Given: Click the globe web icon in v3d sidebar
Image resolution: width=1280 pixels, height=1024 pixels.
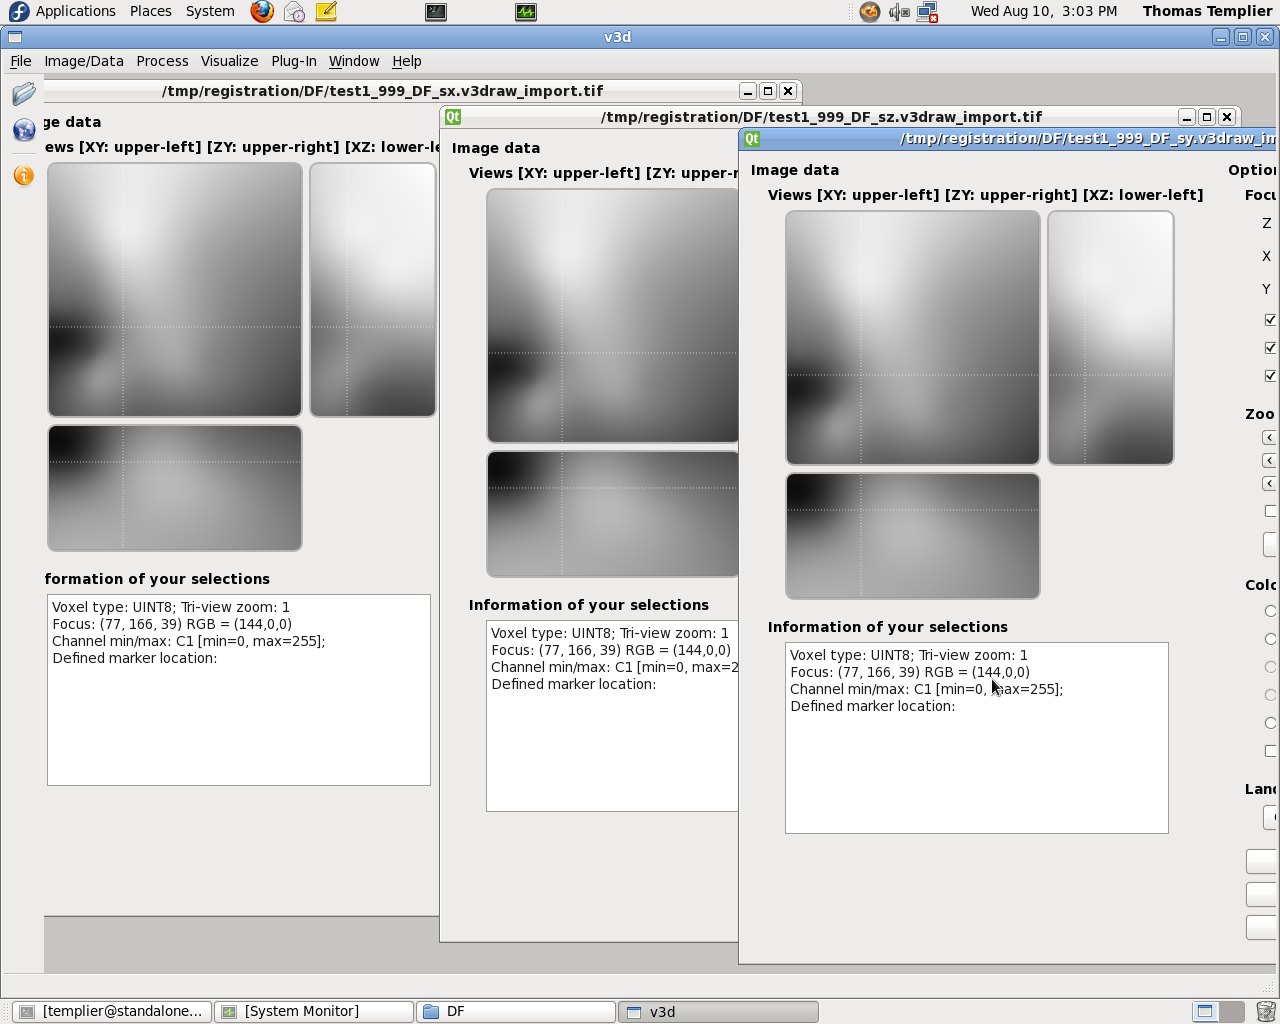Looking at the screenshot, I should [x=24, y=131].
